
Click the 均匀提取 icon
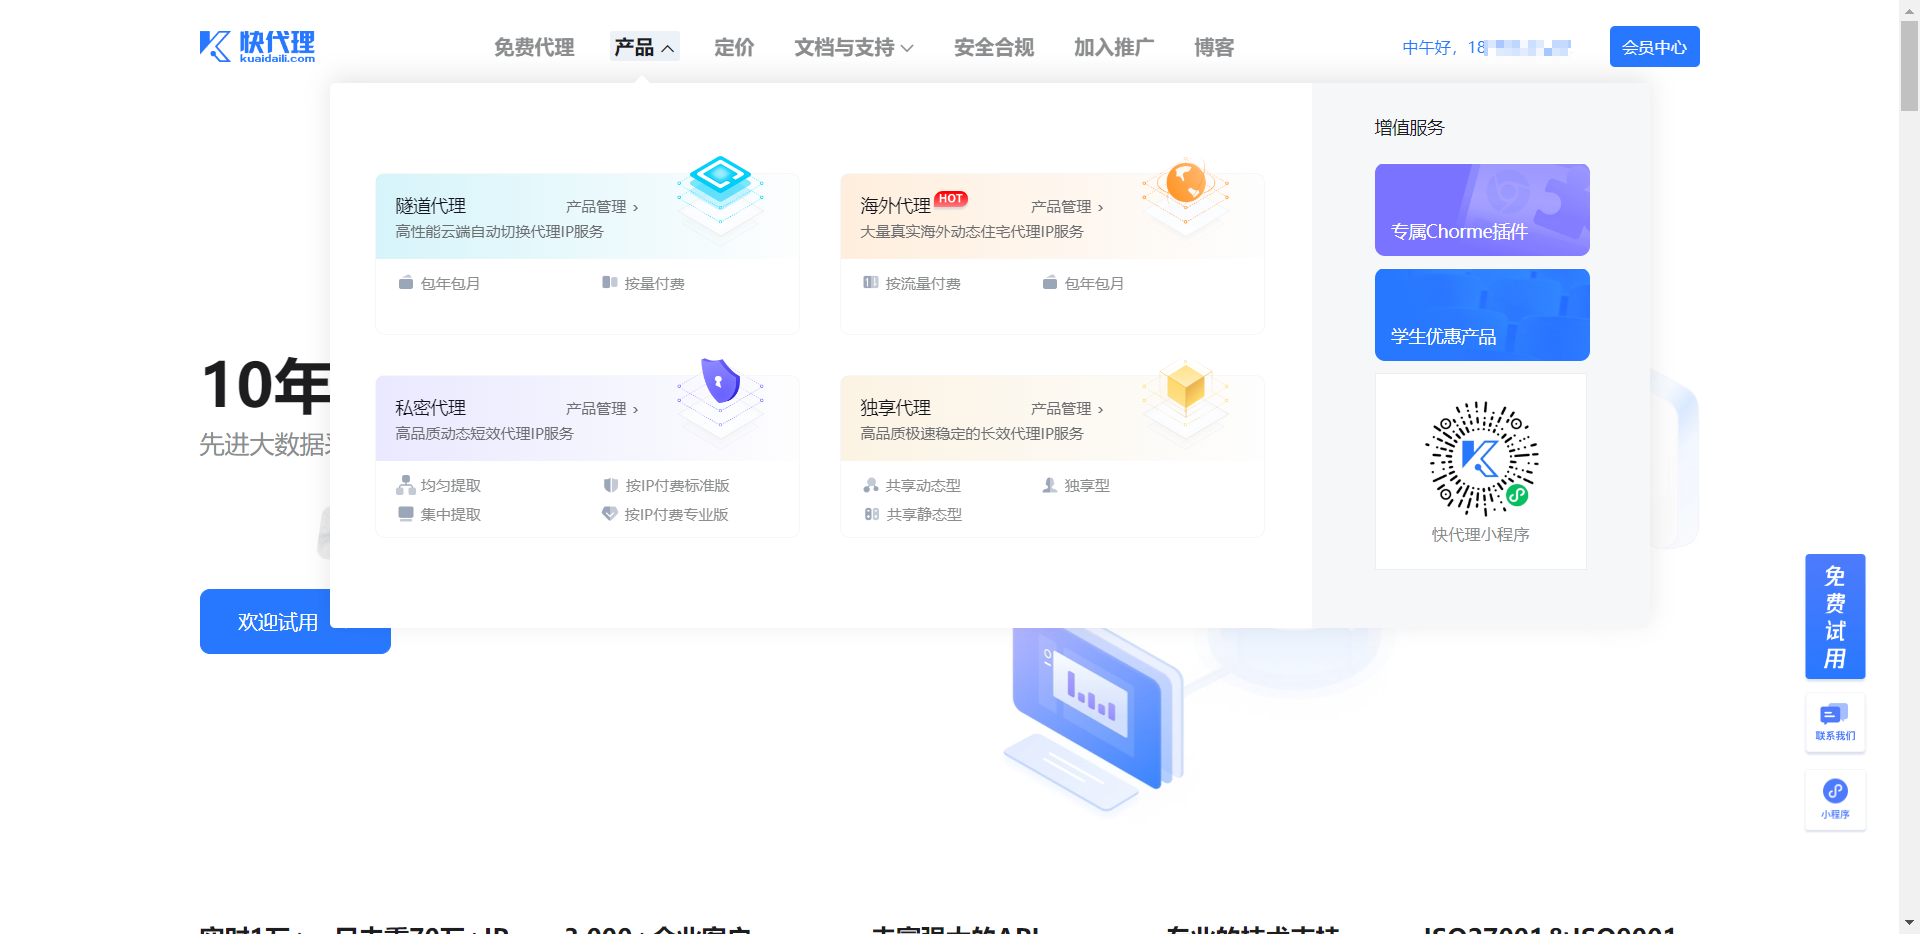[x=406, y=485]
